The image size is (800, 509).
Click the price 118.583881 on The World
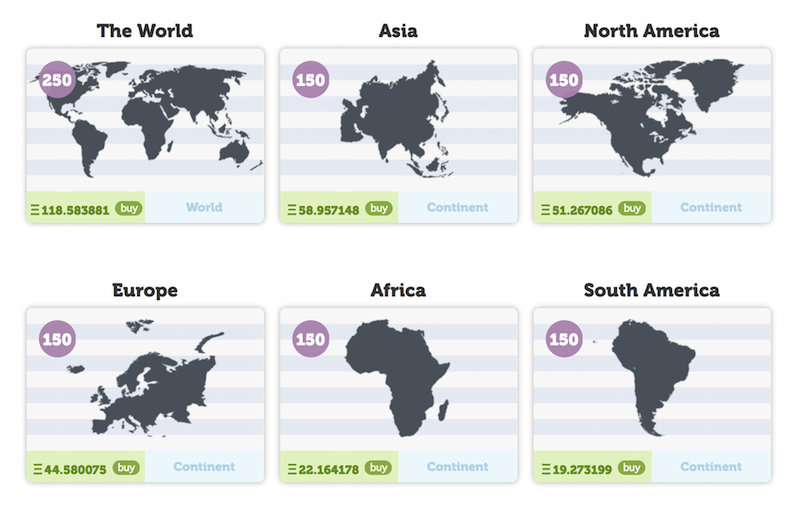coord(75,210)
